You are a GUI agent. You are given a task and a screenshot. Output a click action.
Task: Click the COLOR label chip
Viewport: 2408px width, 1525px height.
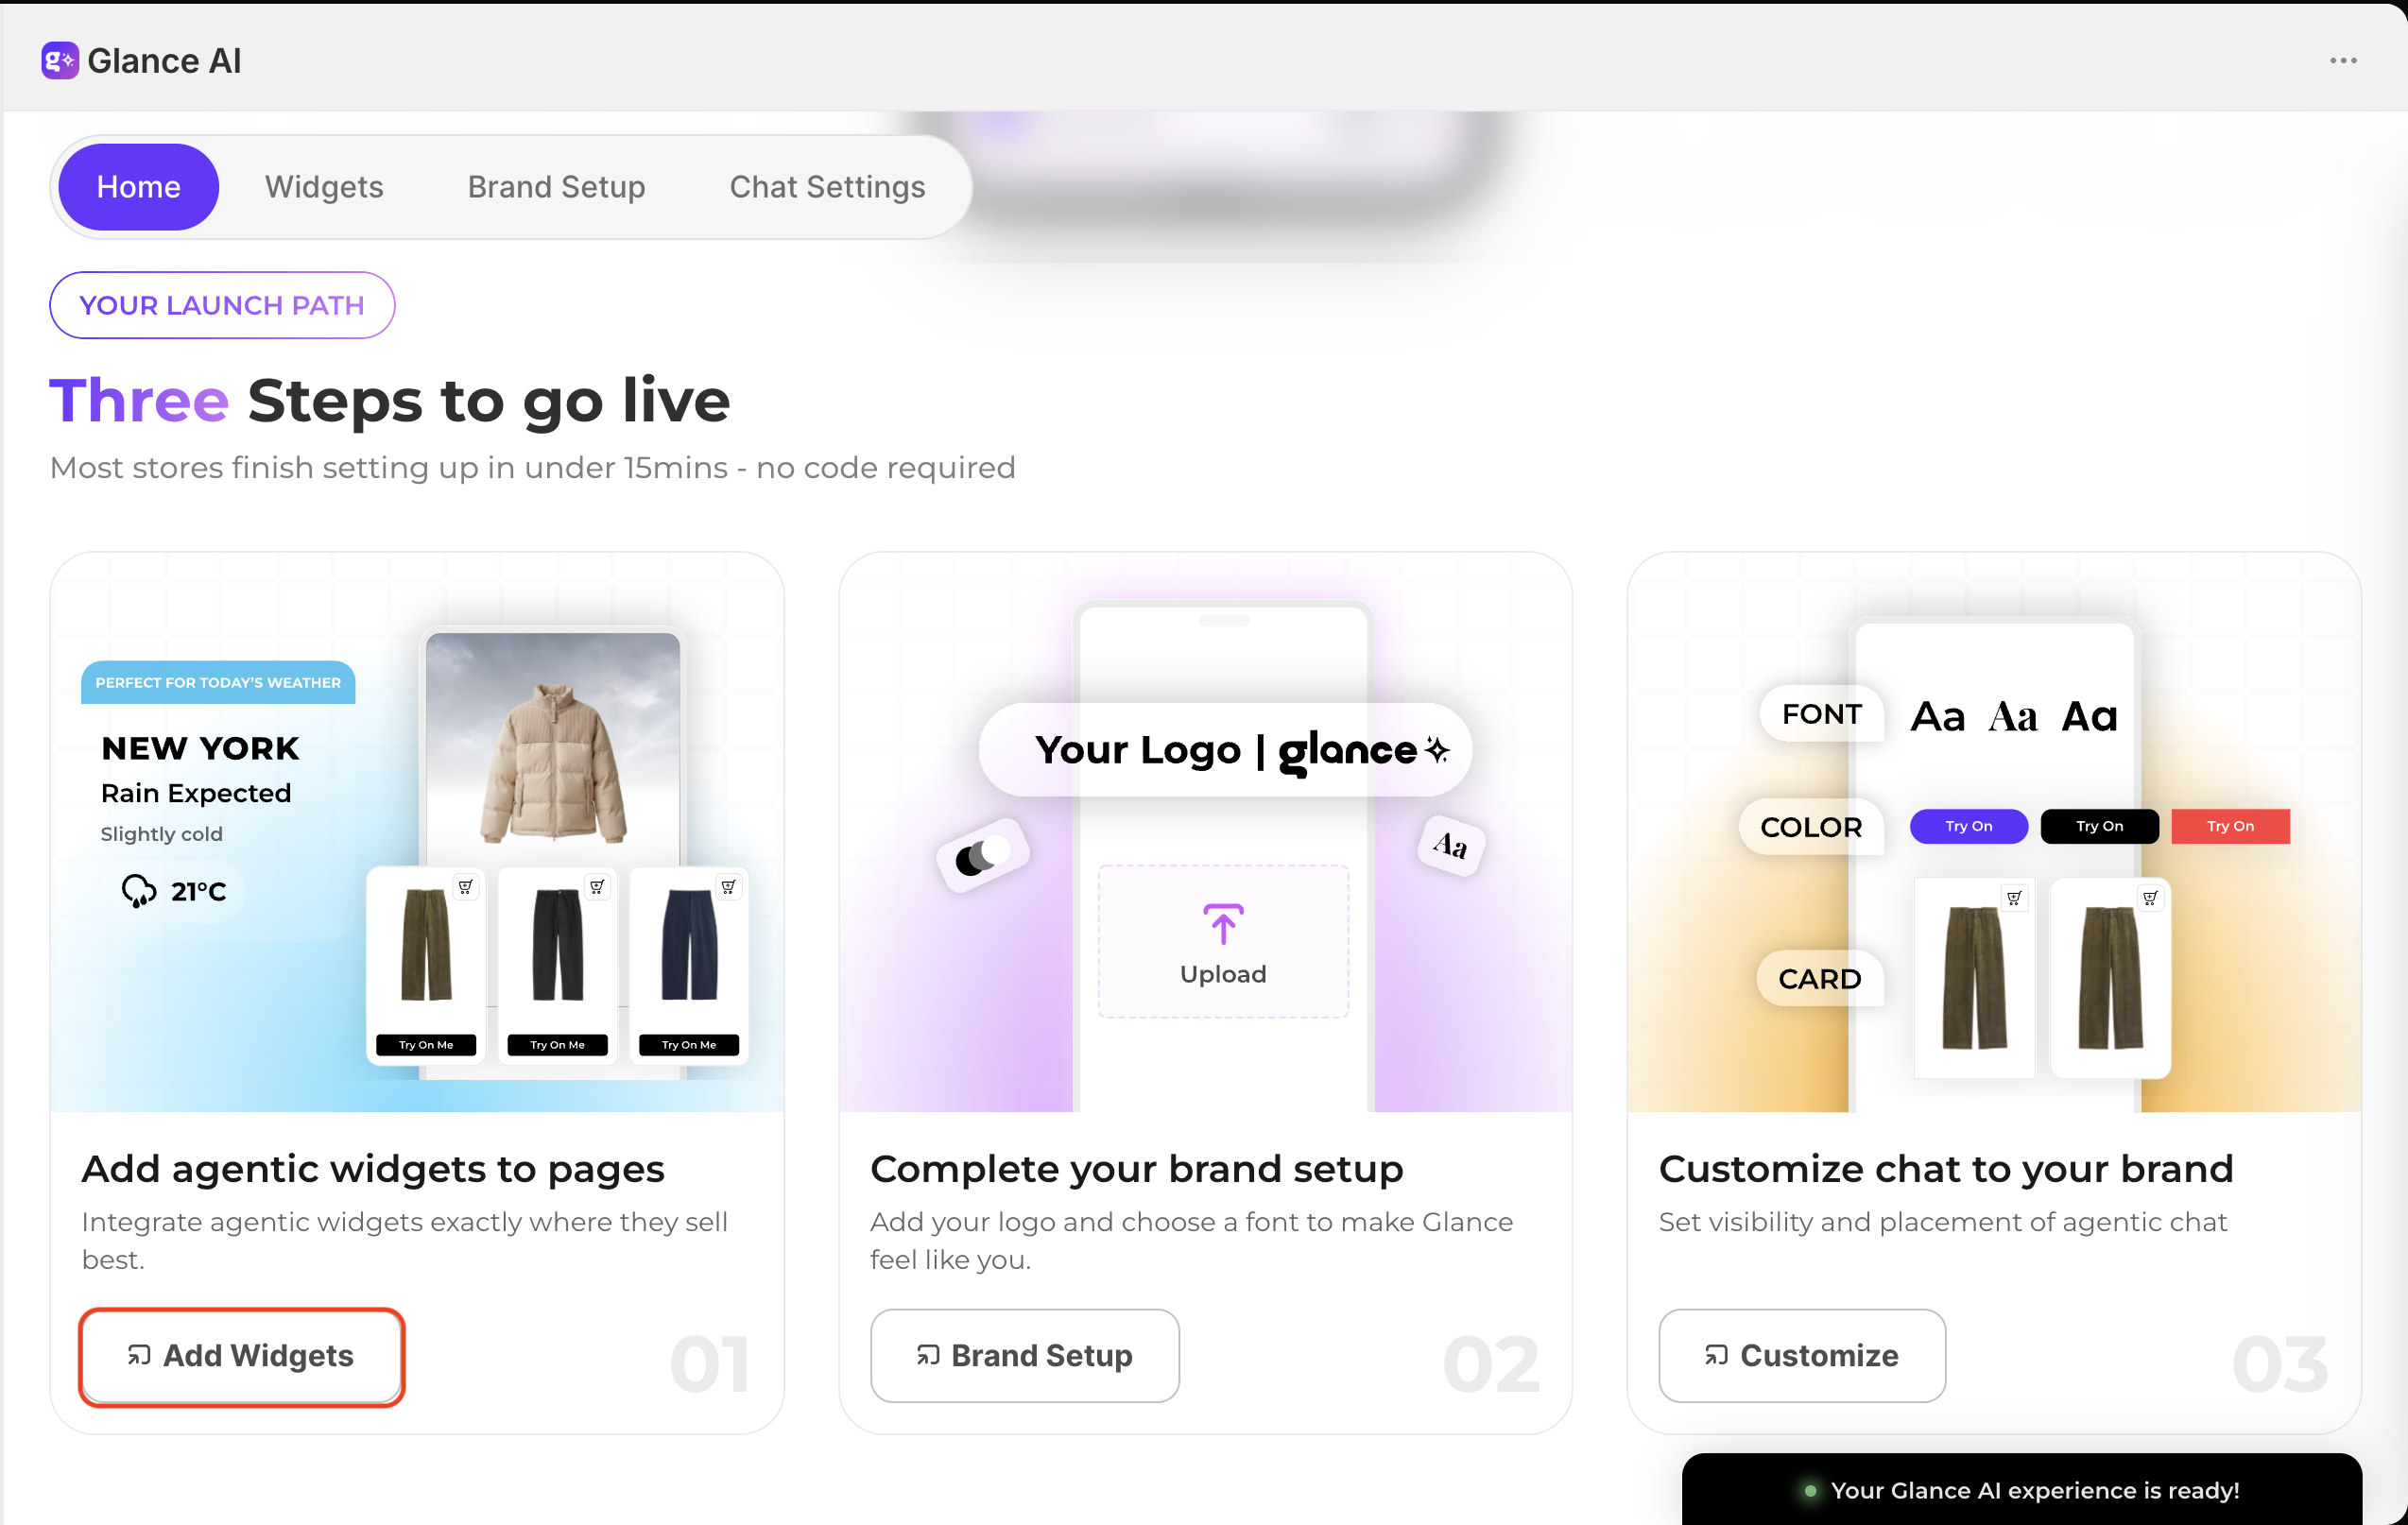pos(1811,827)
